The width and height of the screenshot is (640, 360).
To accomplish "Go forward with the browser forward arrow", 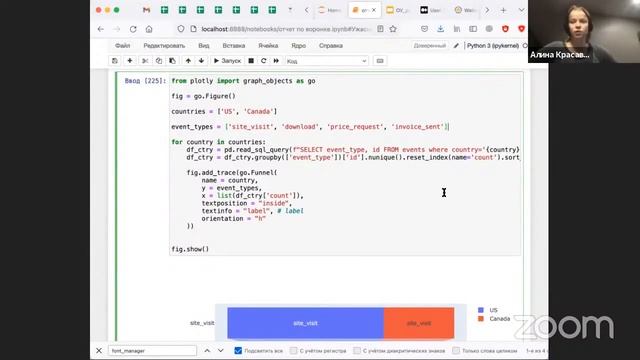I will tap(117, 29).
